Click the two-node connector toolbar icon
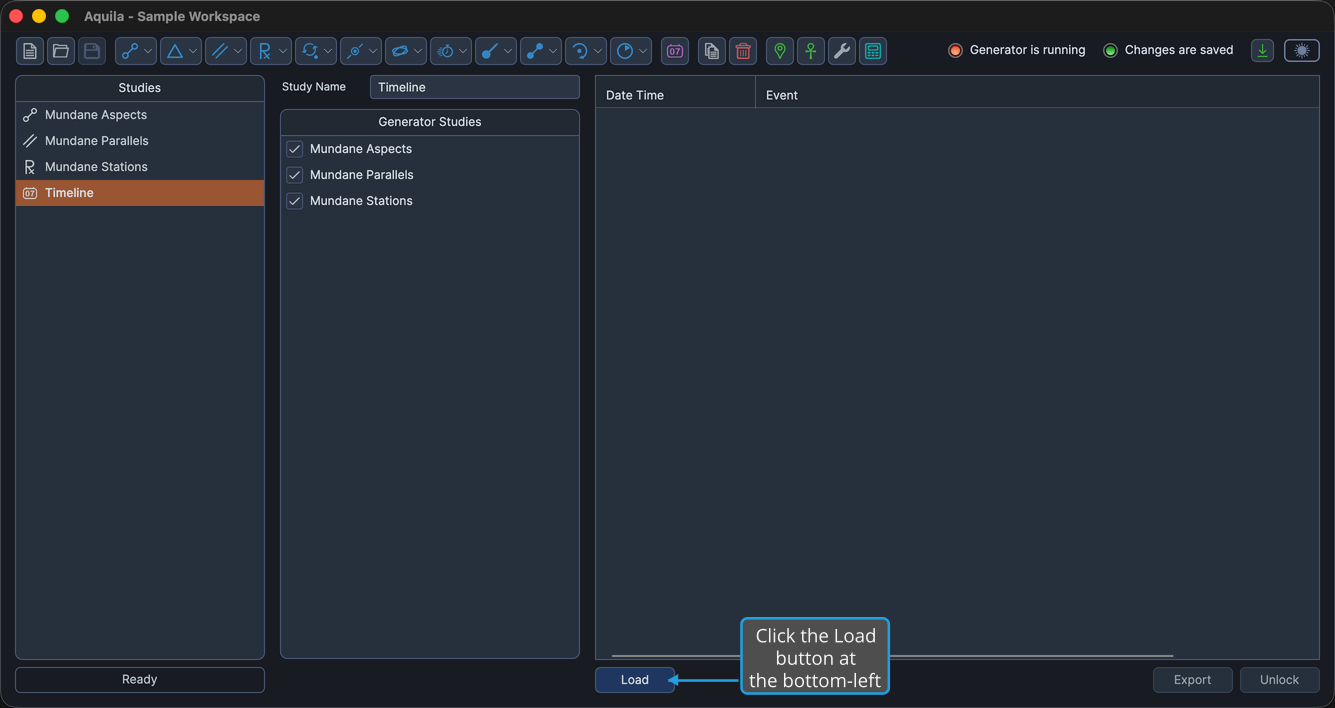The width and height of the screenshot is (1335, 708). (x=534, y=51)
